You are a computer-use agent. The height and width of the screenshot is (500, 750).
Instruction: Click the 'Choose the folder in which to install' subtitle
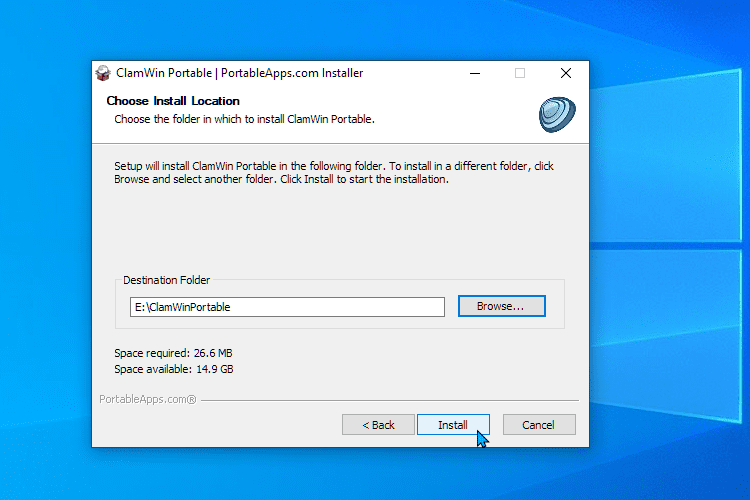coord(244,119)
